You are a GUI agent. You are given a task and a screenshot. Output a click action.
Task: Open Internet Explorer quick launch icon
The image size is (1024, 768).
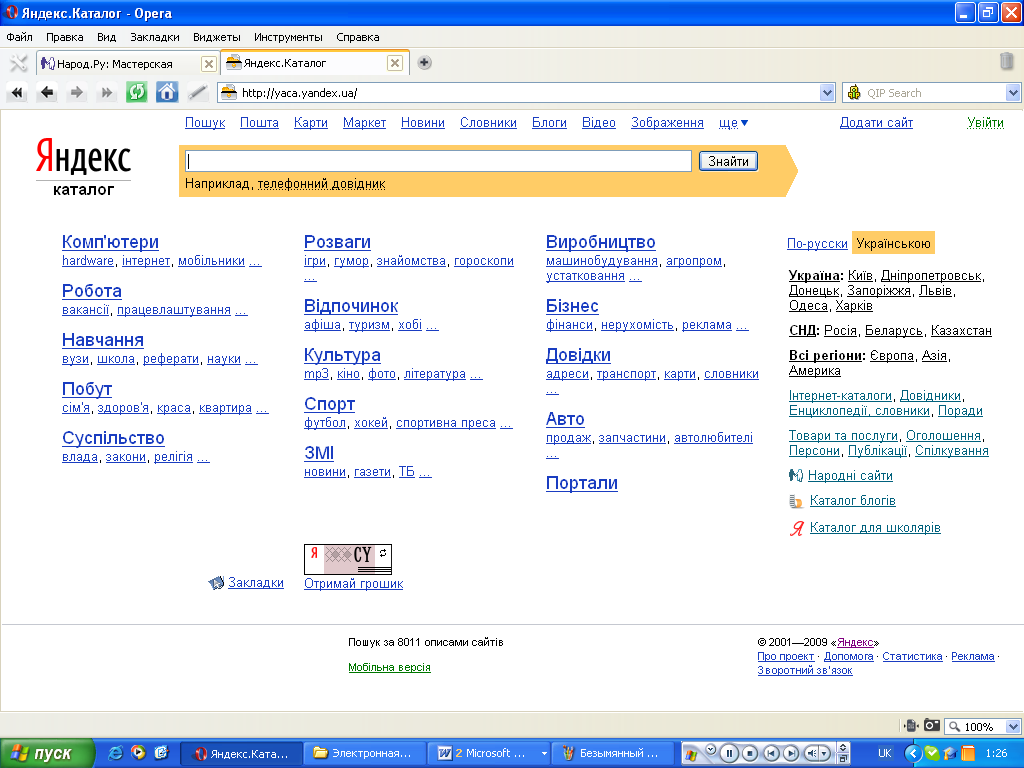[116, 752]
